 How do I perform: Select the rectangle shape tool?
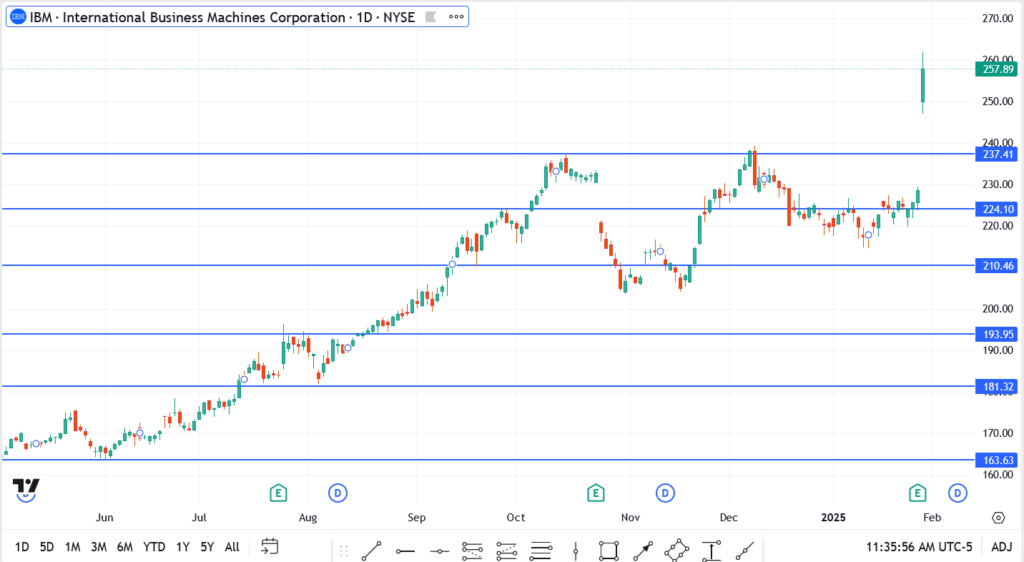(x=608, y=549)
